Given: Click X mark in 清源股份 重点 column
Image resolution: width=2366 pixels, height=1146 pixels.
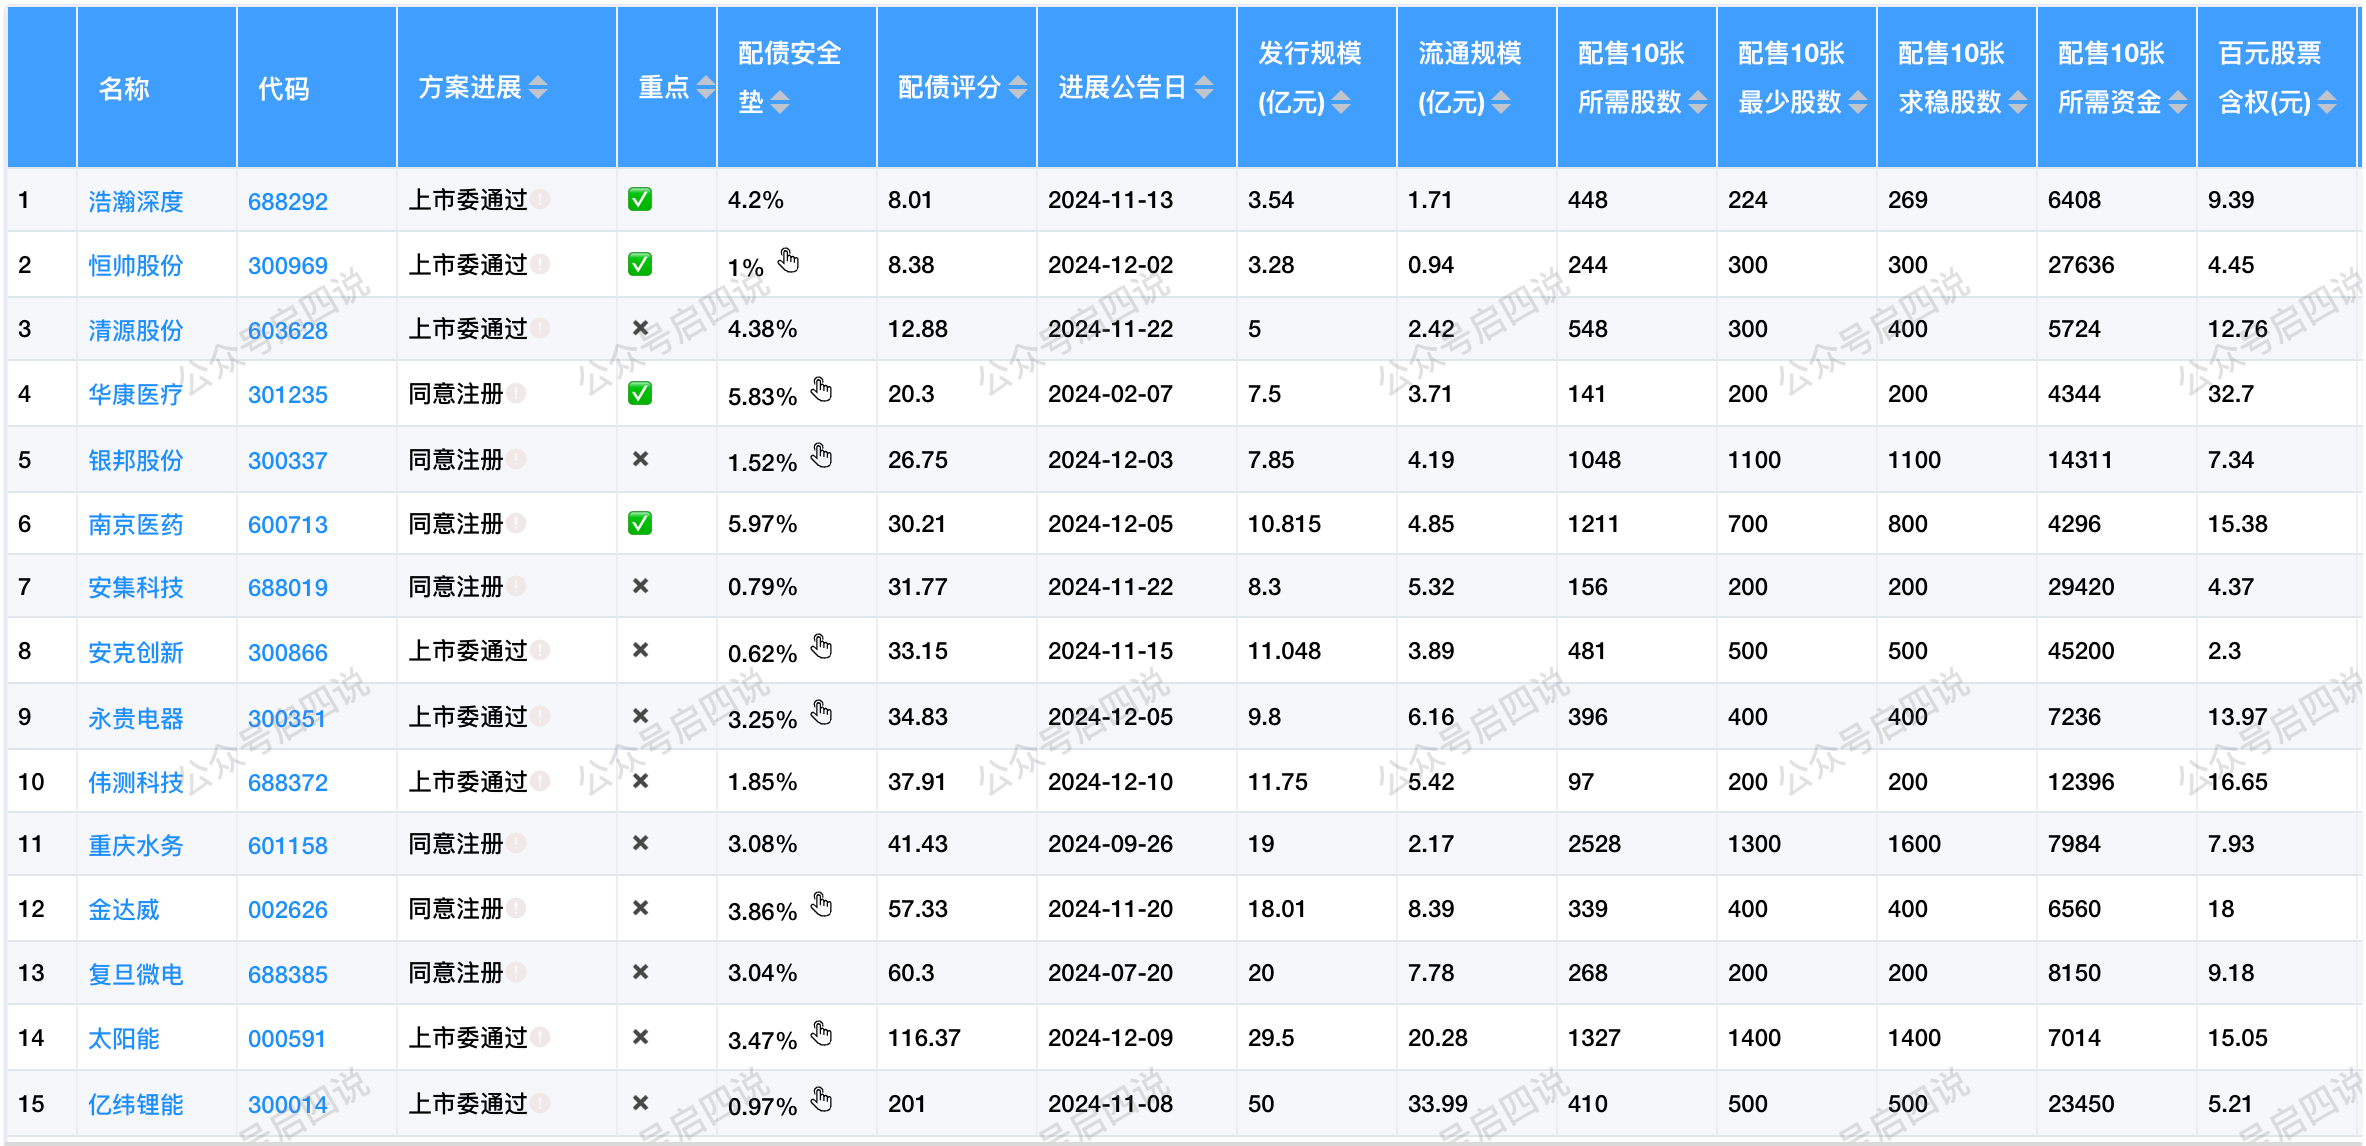Looking at the screenshot, I should [x=640, y=328].
